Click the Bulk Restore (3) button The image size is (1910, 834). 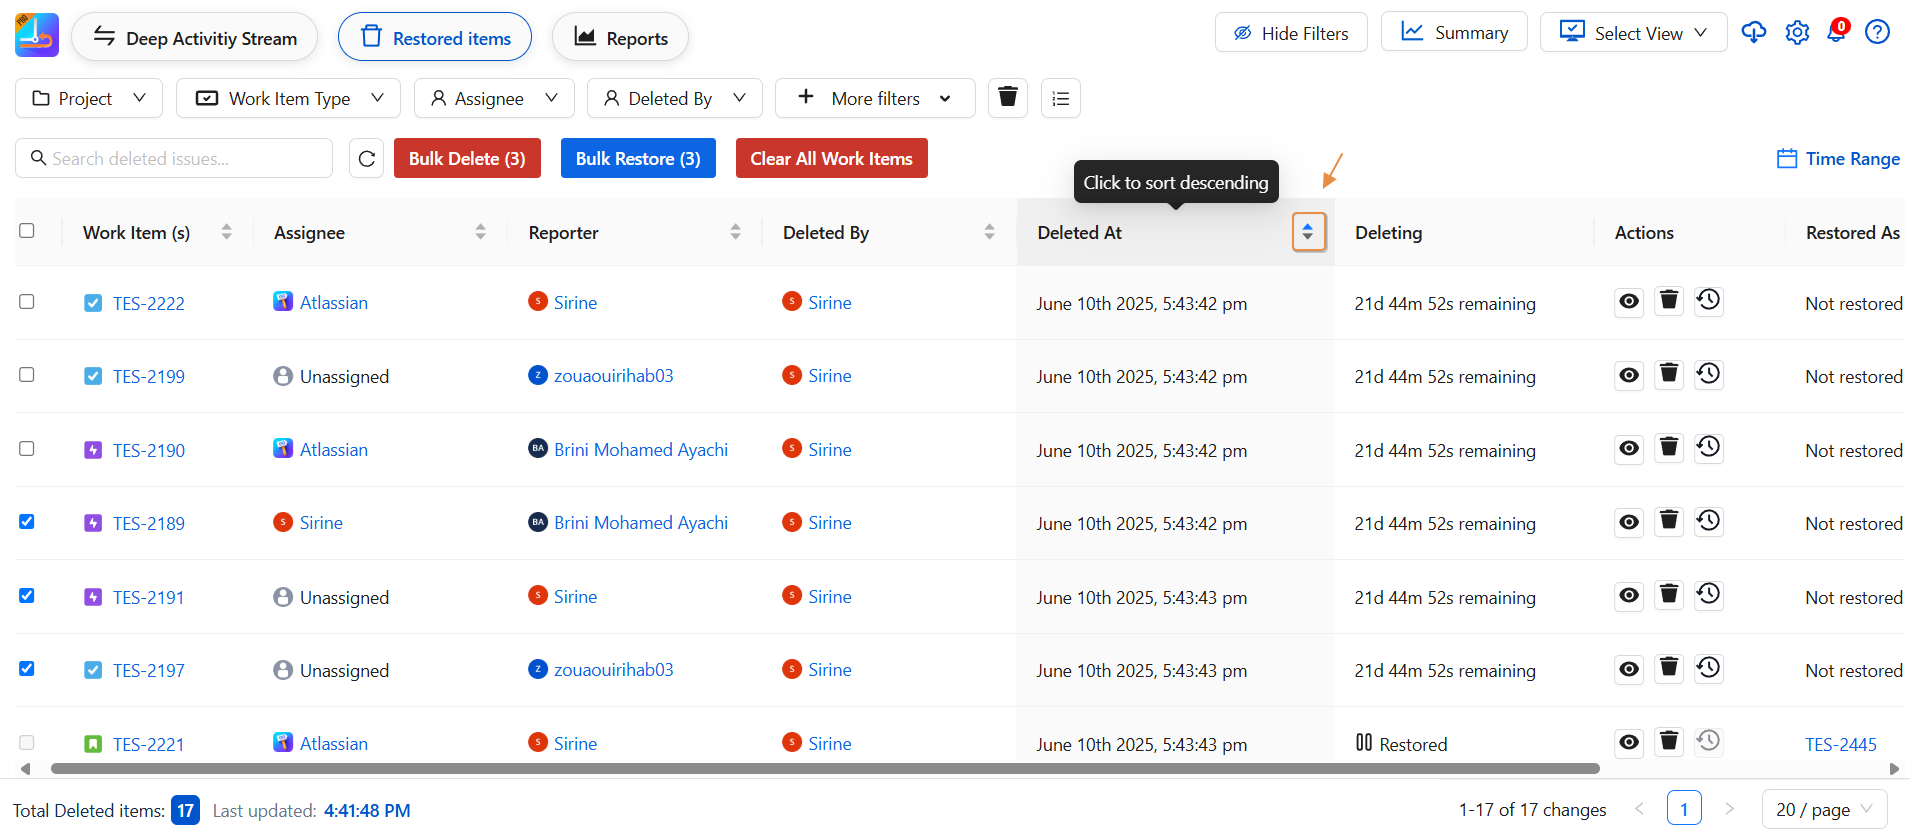click(x=638, y=159)
